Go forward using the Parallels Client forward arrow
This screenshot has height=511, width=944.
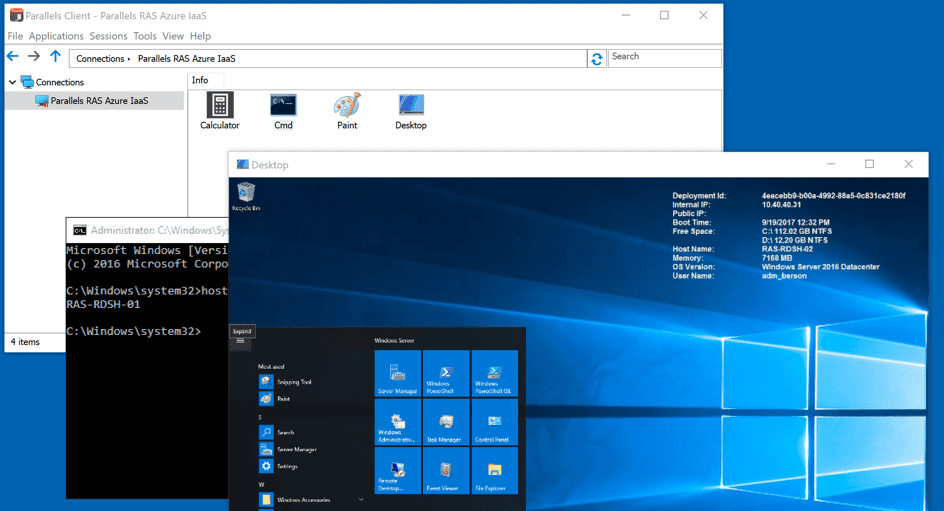tap(34, 57)
